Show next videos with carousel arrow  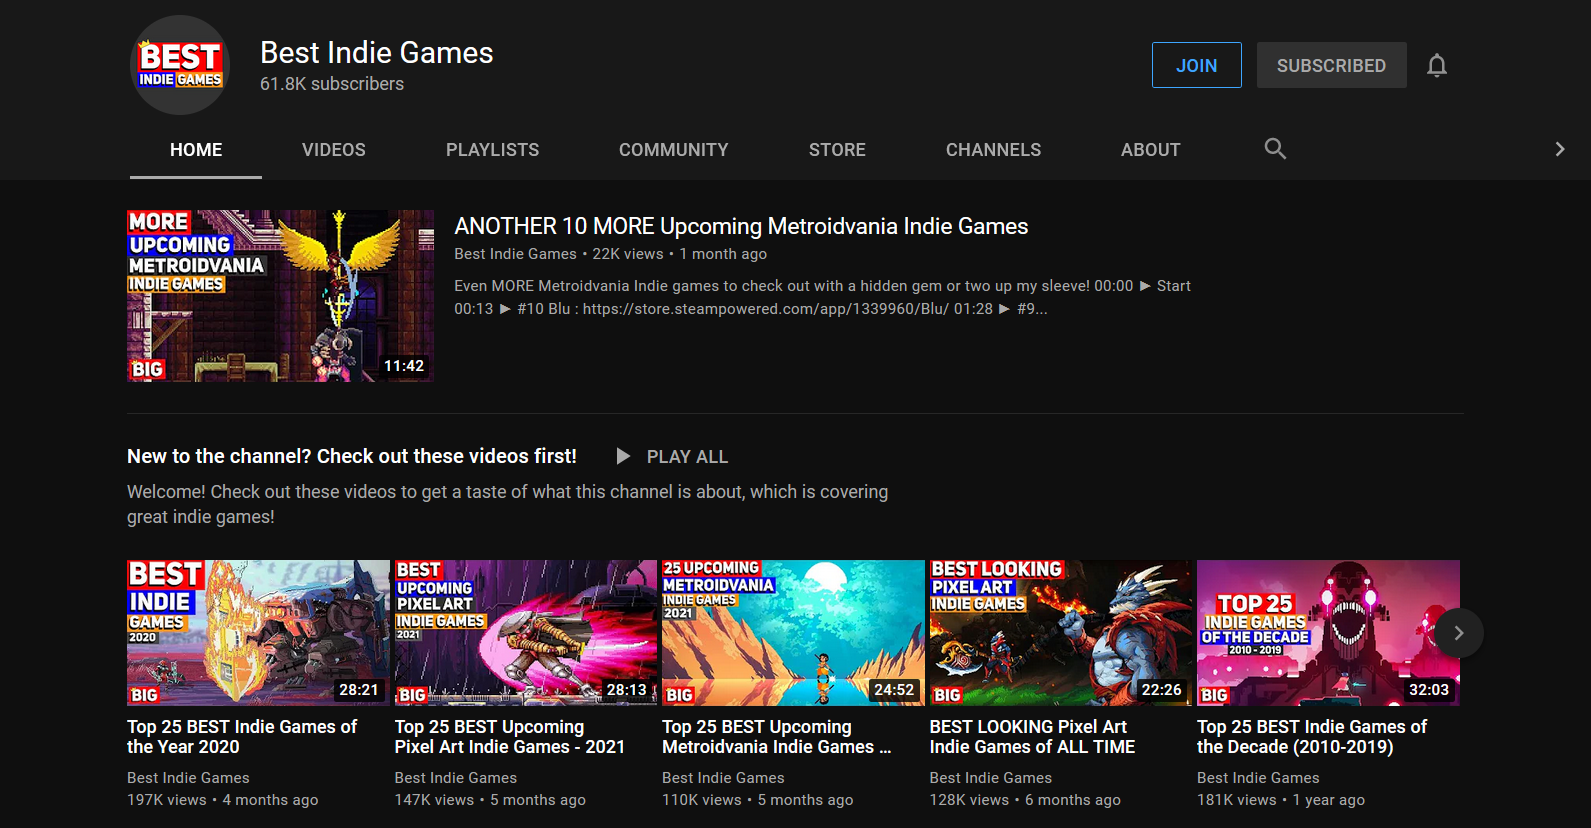pos(1458,633)
